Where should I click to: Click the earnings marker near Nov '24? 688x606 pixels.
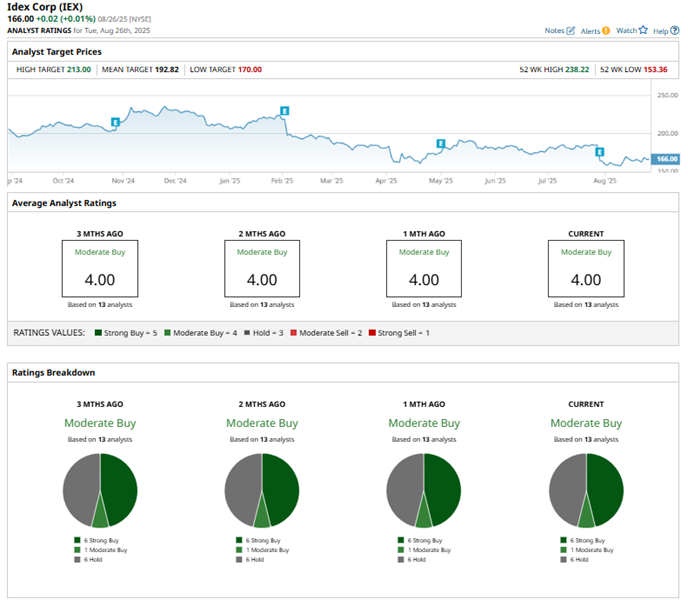[115, 122]
